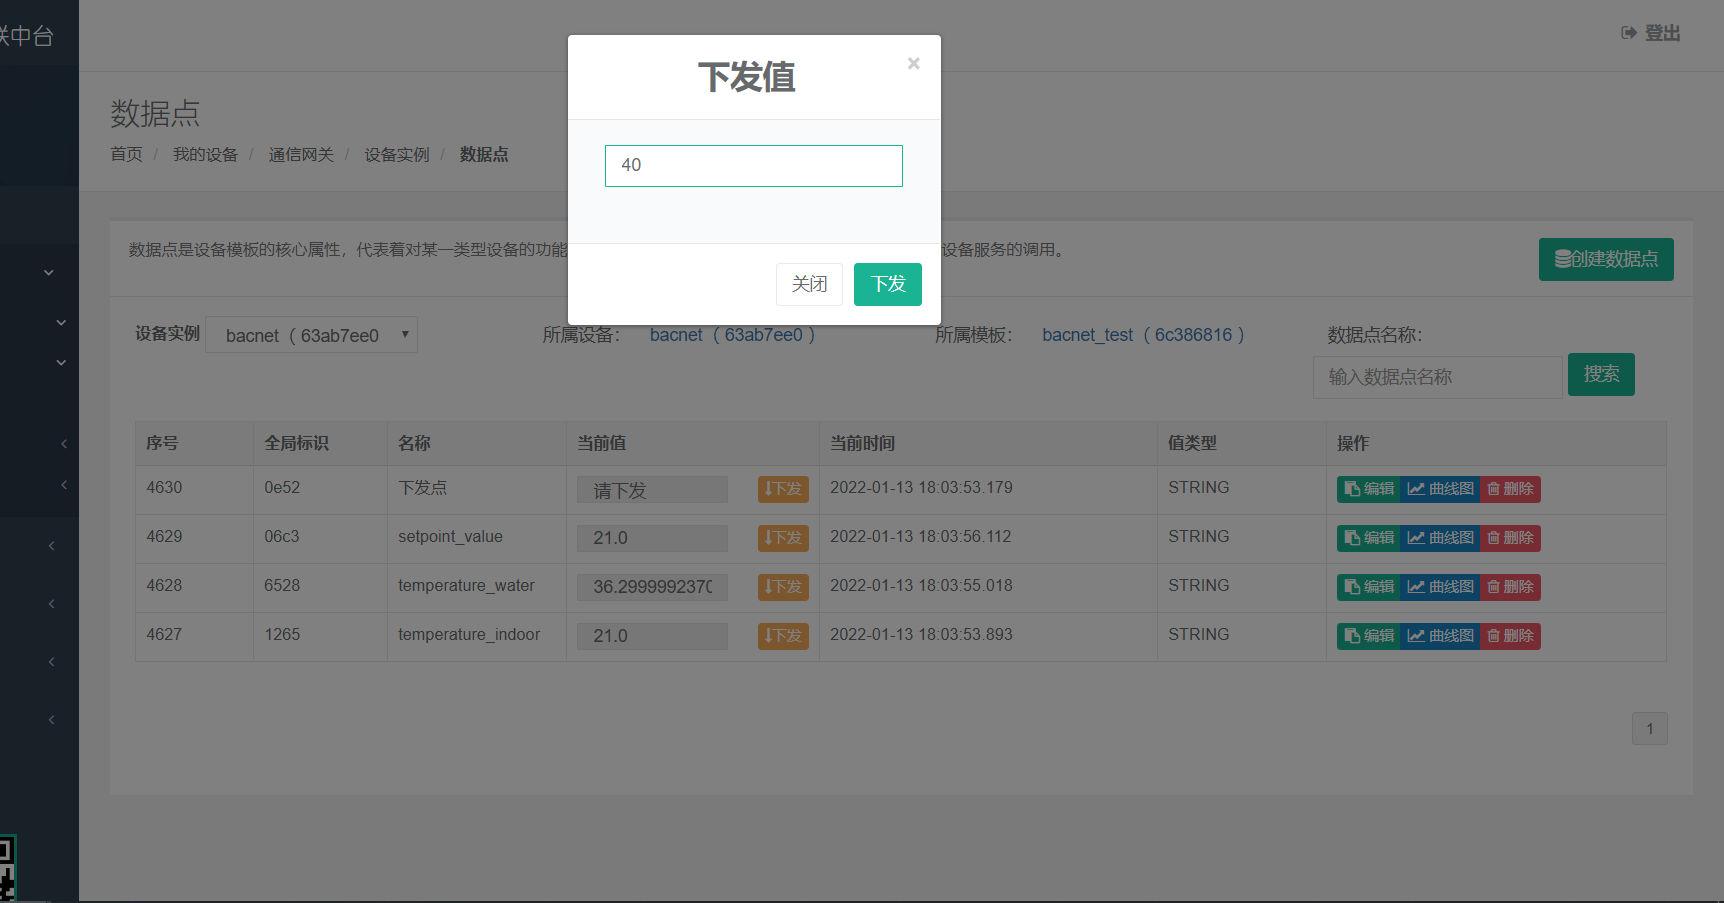Click the 登出 logout icon
The height and width of the screenshot is (903, 1724).
[1629, 33]
